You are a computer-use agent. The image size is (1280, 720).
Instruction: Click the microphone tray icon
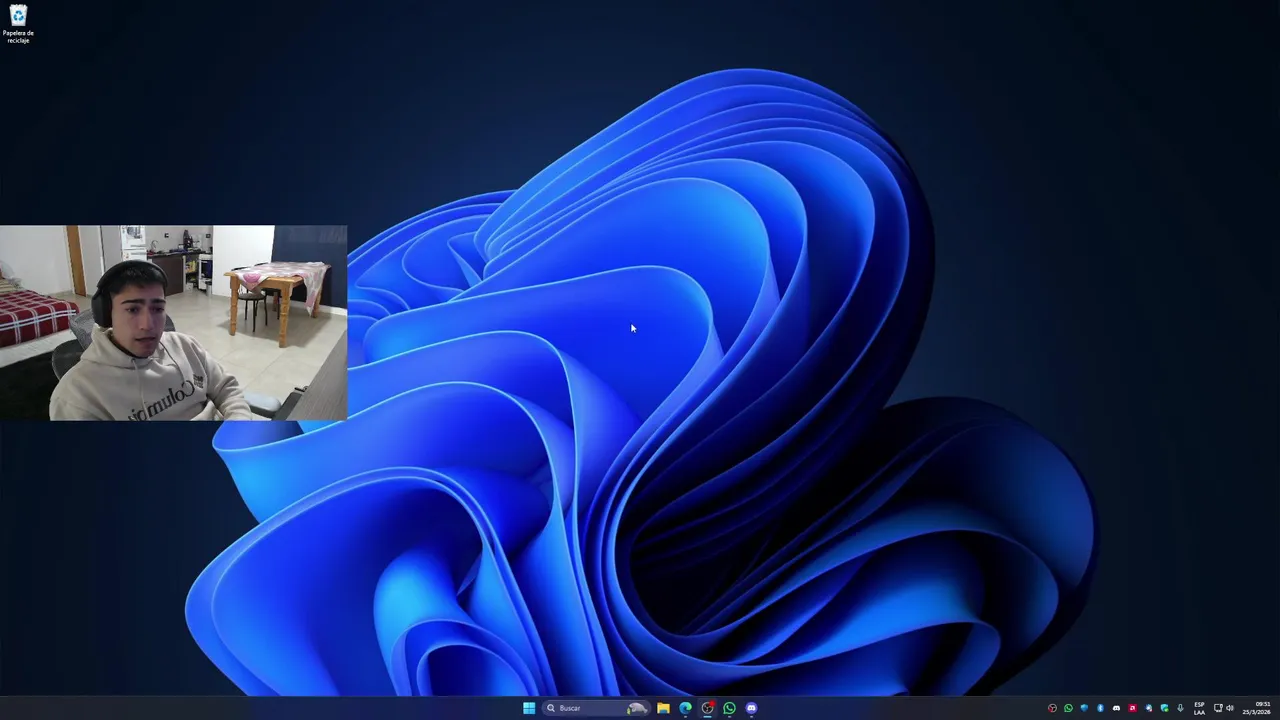pyautogui.click(x=1180, y=708)
